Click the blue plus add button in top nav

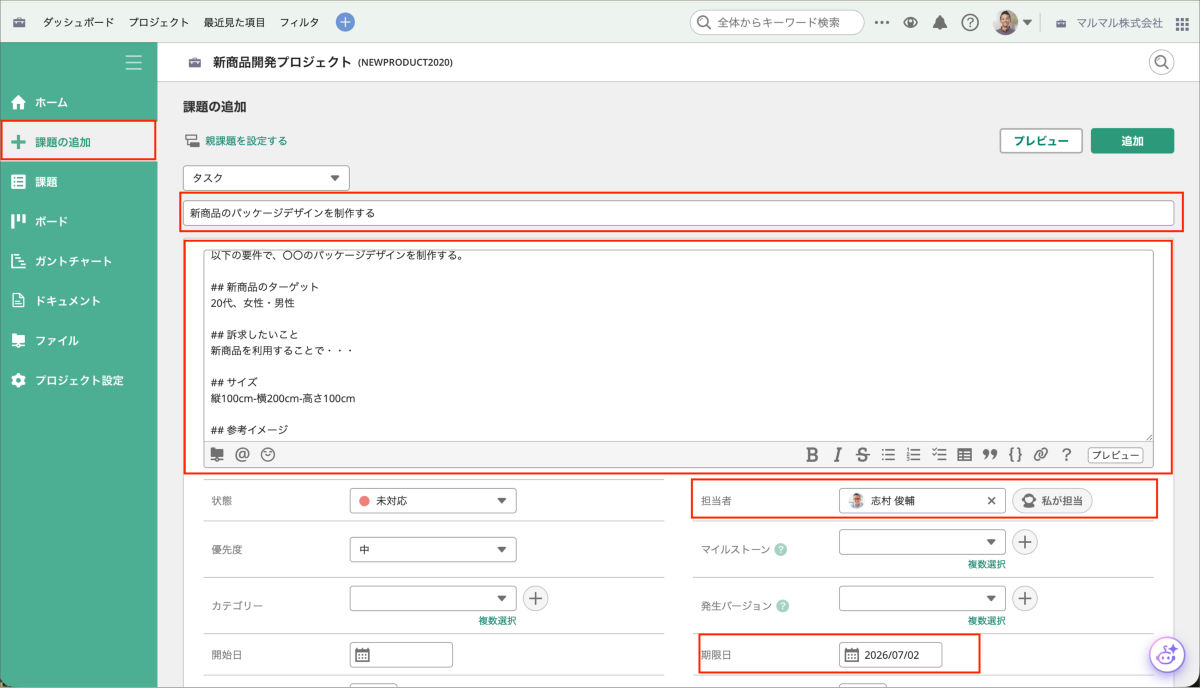click(345, 22)
